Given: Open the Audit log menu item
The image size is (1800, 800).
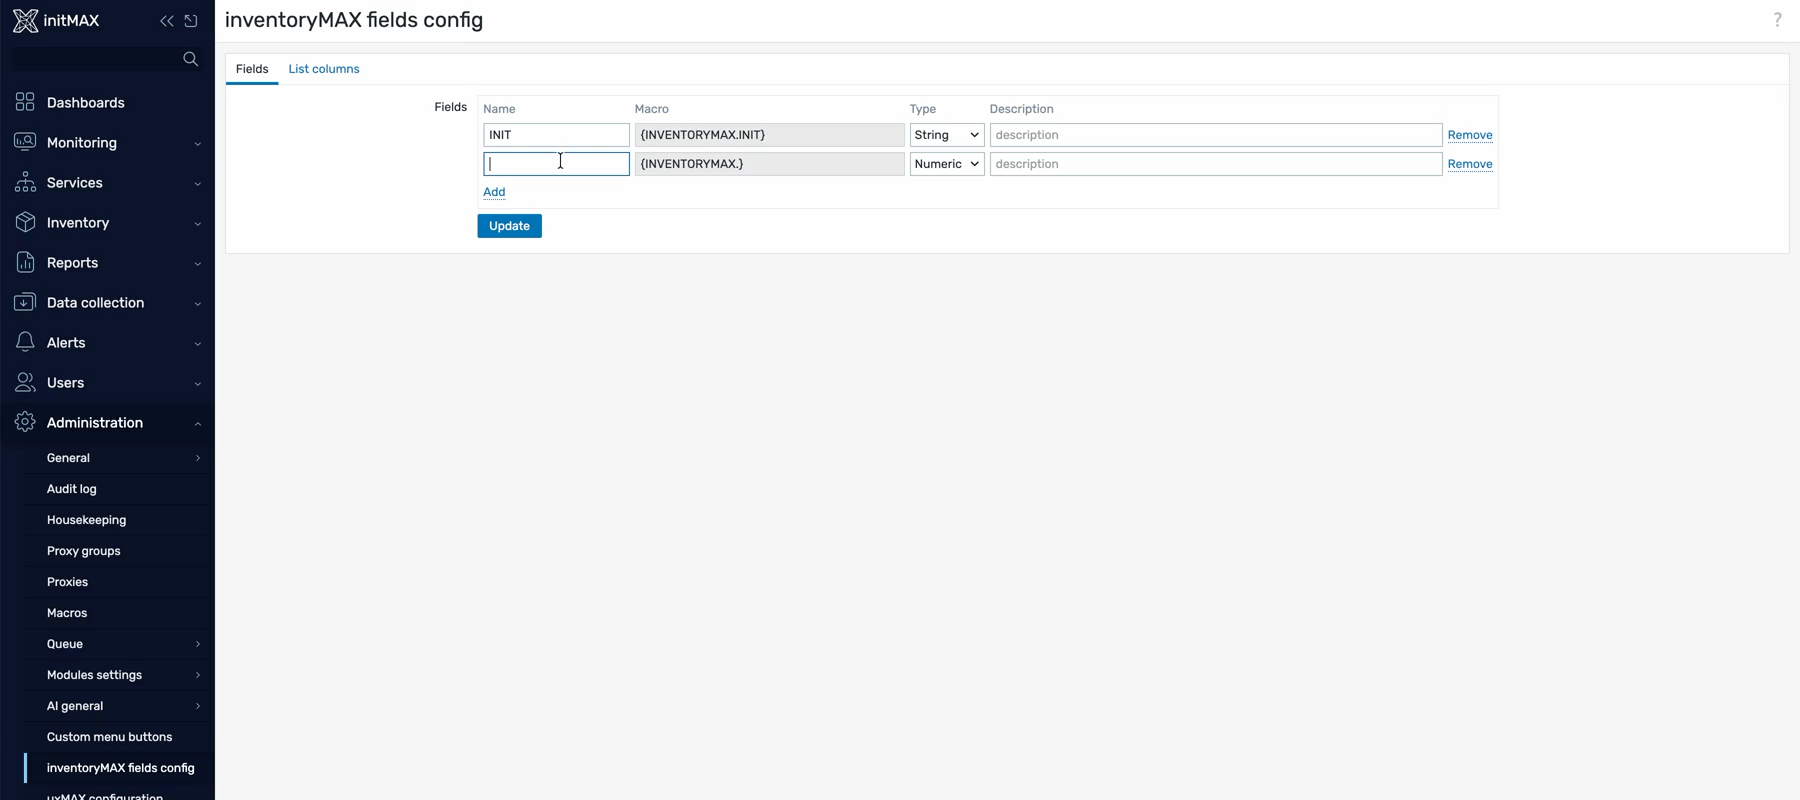Looking at the screenshot, I should pyautogui.click(x=72, y=489).
